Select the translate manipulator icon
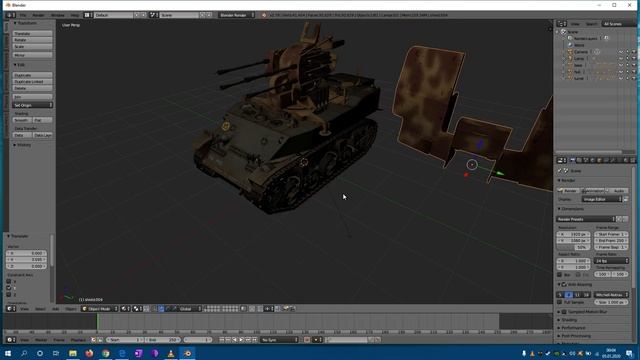 (161, 309)
